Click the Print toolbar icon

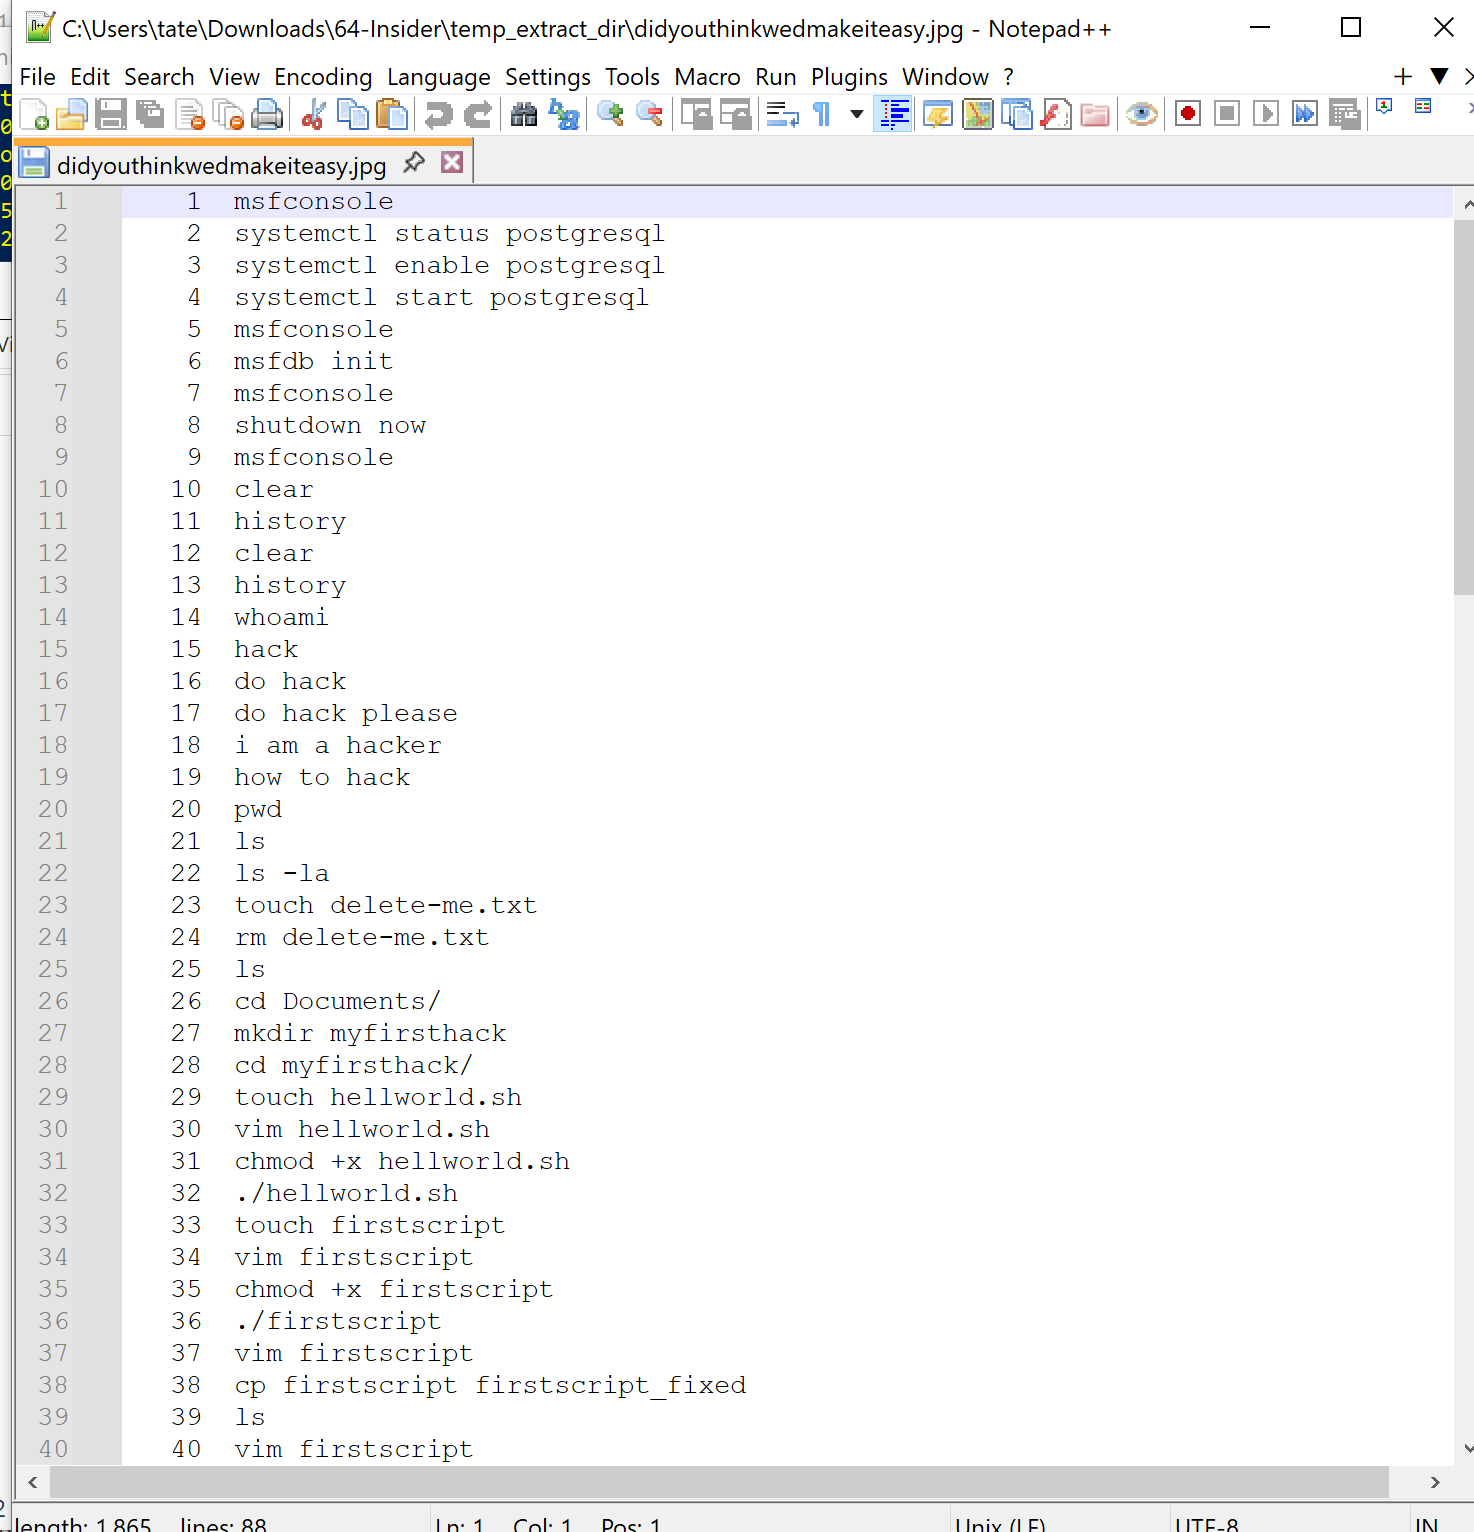coord(267,115)
